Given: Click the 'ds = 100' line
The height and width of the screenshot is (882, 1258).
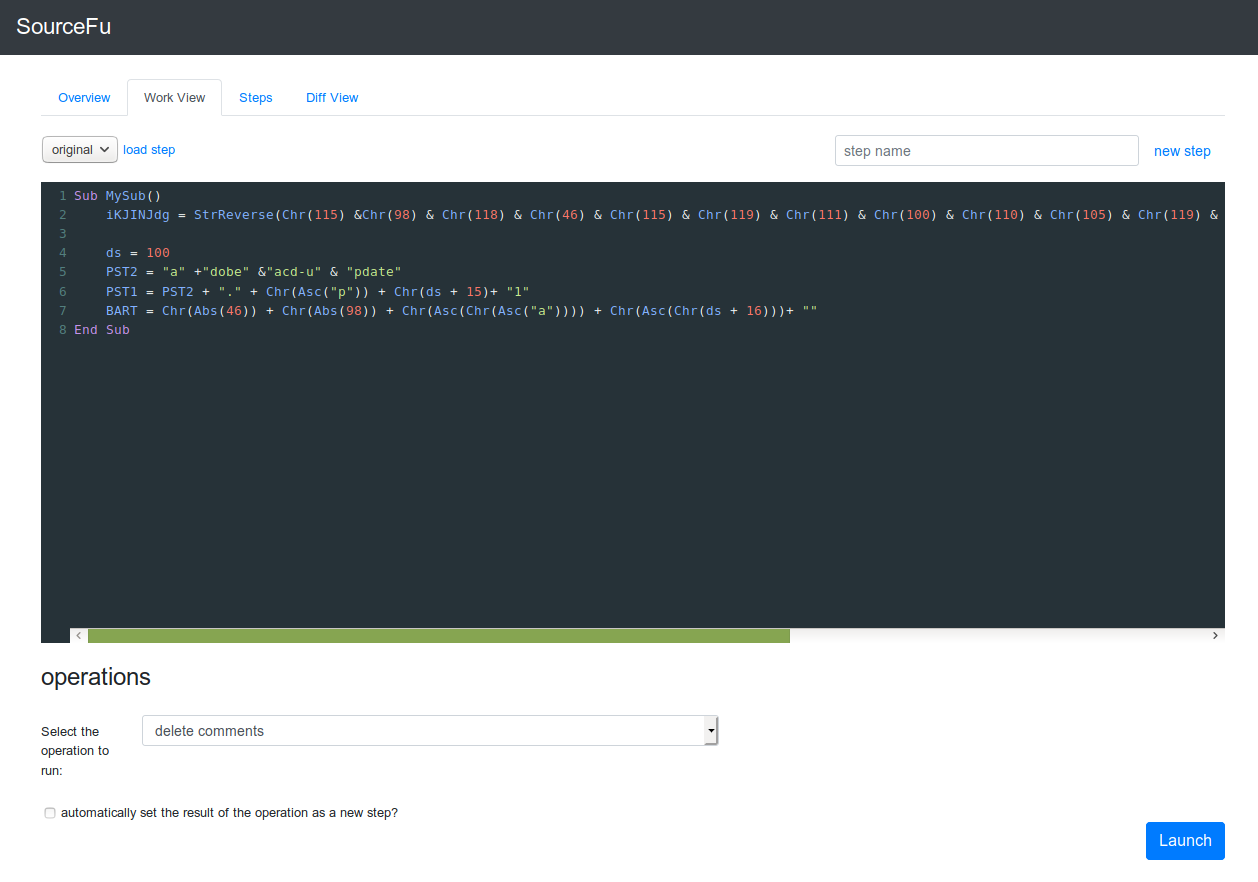Looking at the screenshot, I should (138, 253).
